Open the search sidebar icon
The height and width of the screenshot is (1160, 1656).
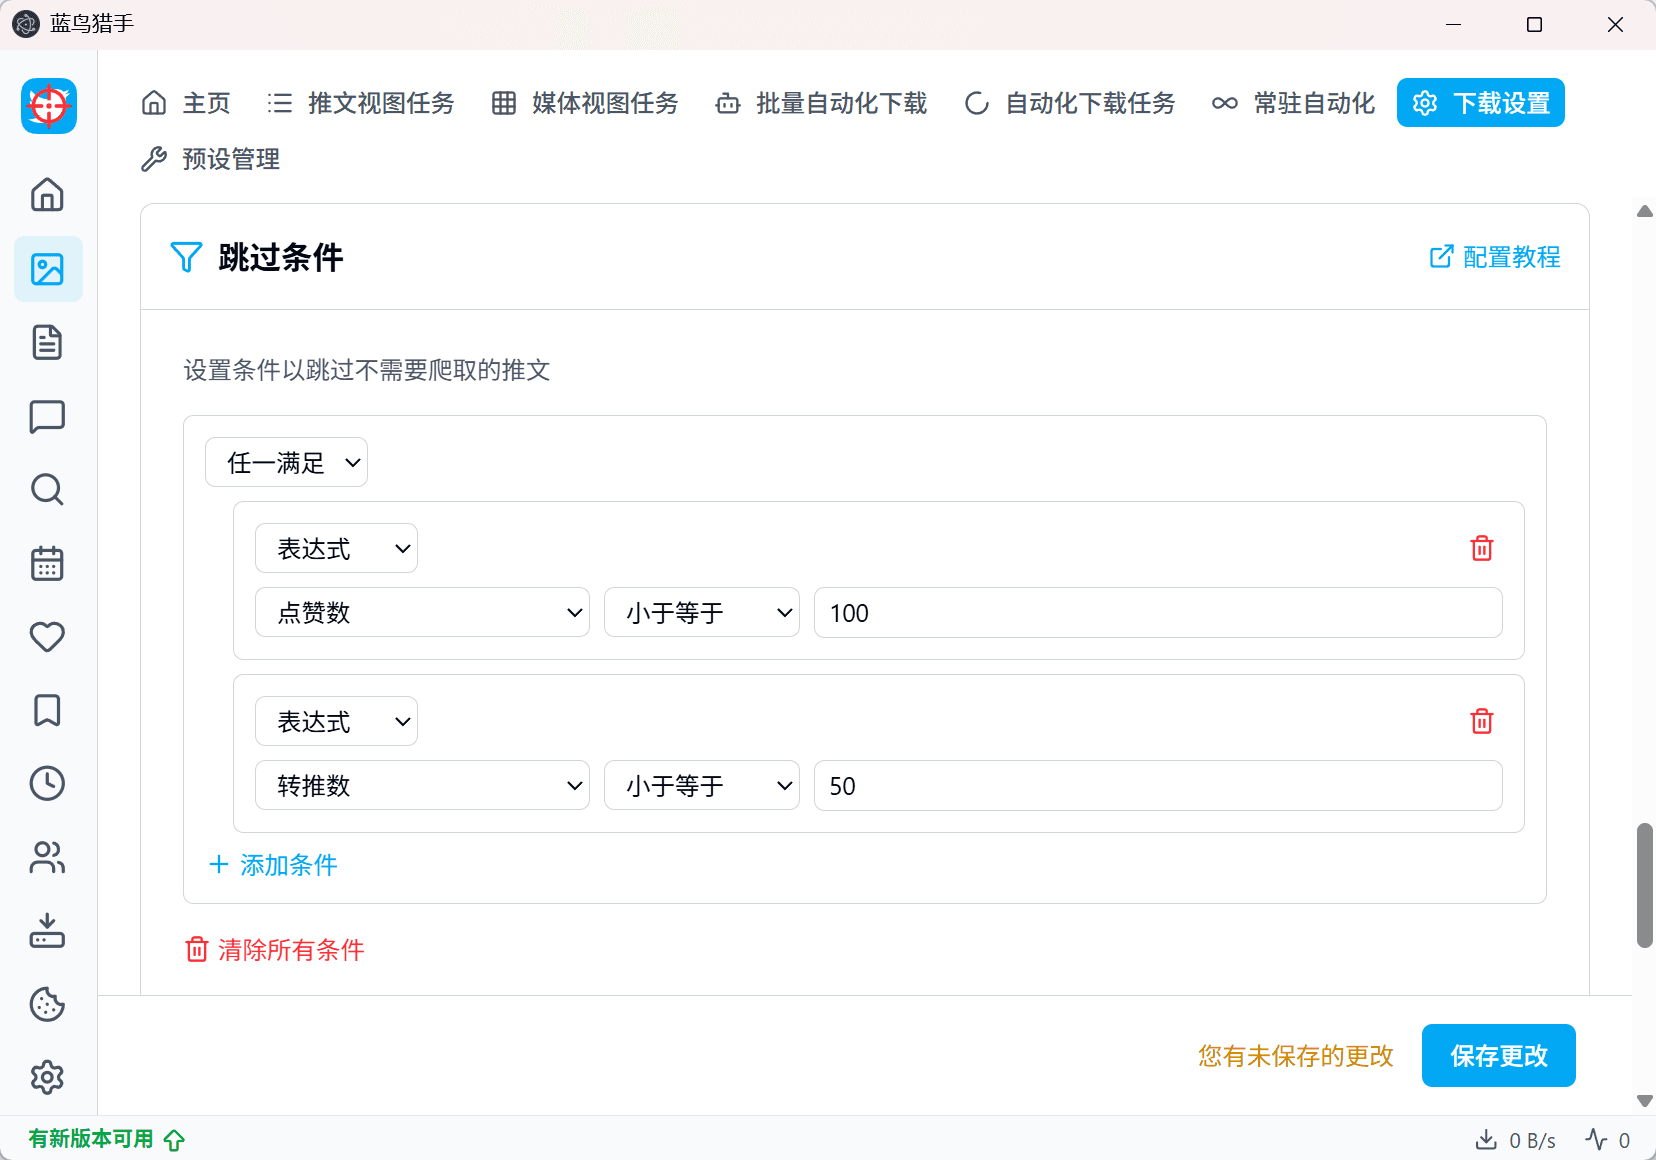[x=47, y=489]
